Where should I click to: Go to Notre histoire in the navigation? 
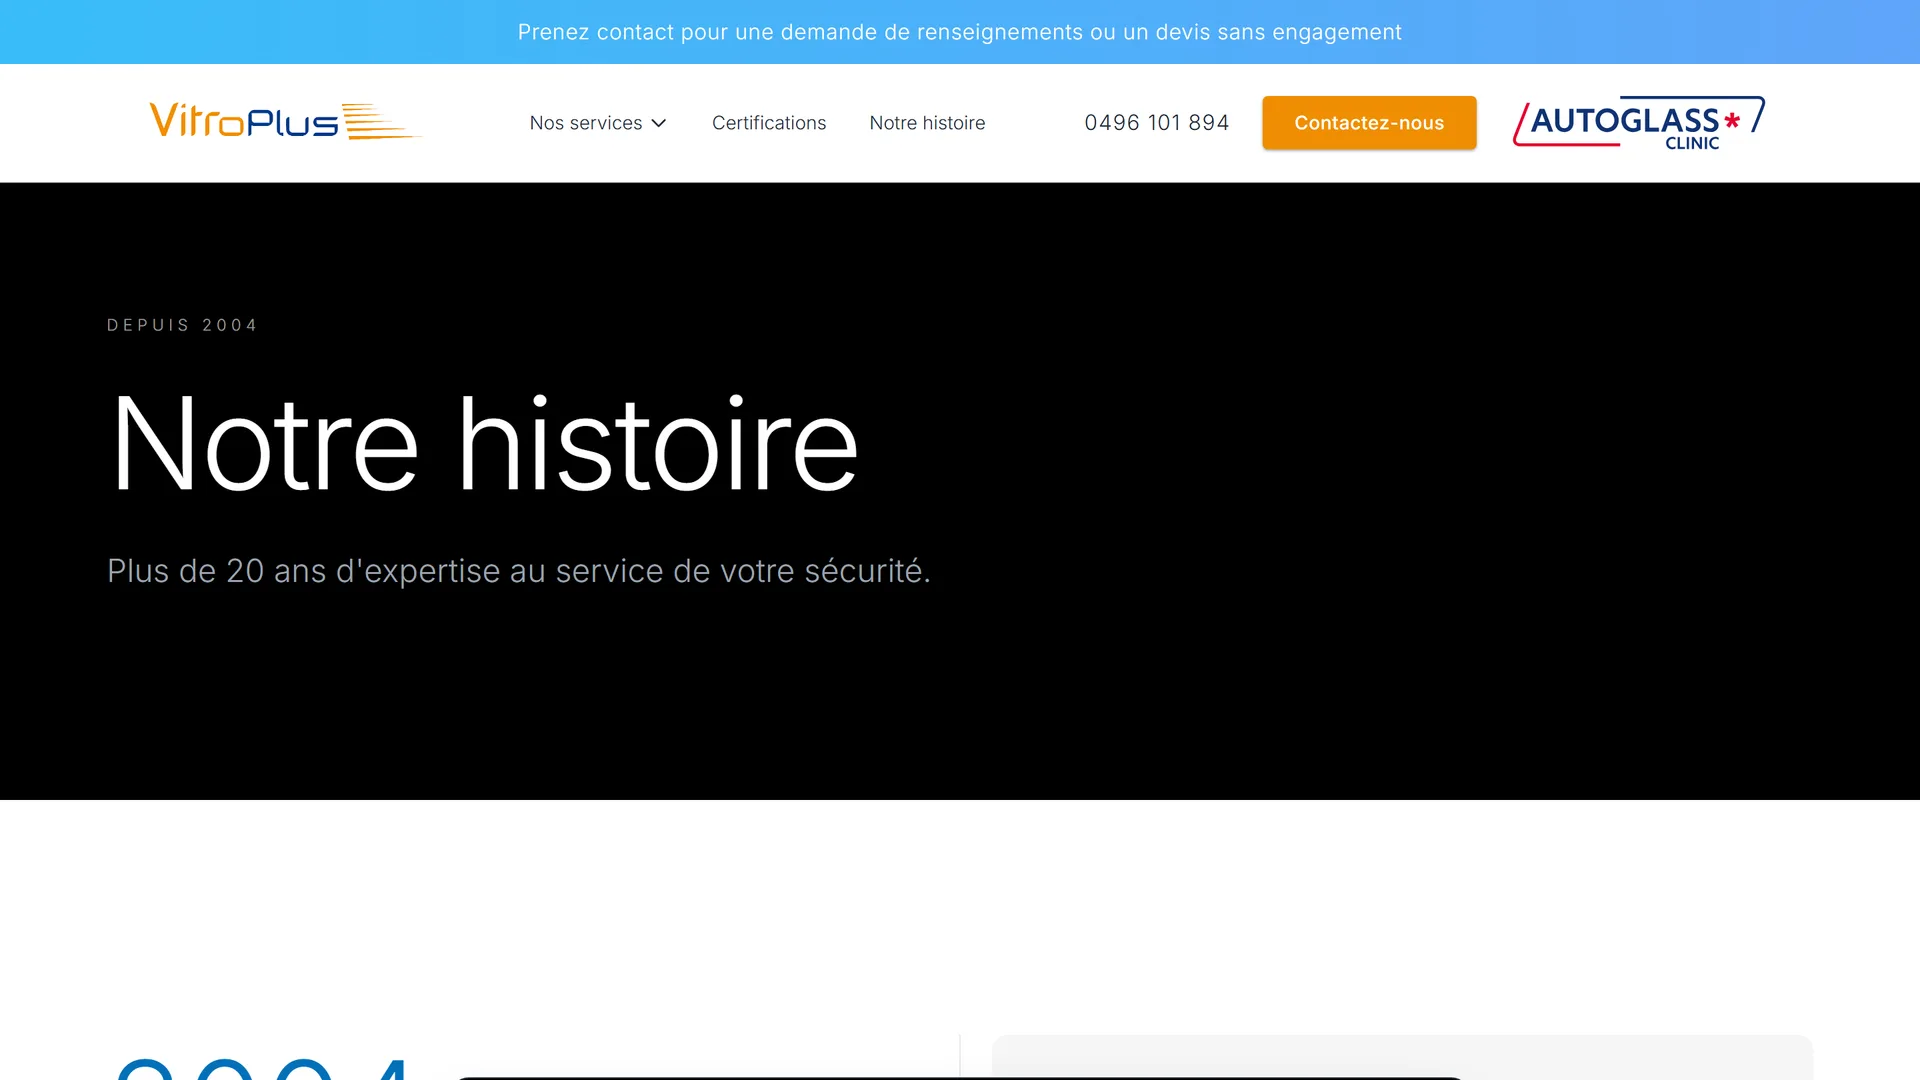point(927,123)
